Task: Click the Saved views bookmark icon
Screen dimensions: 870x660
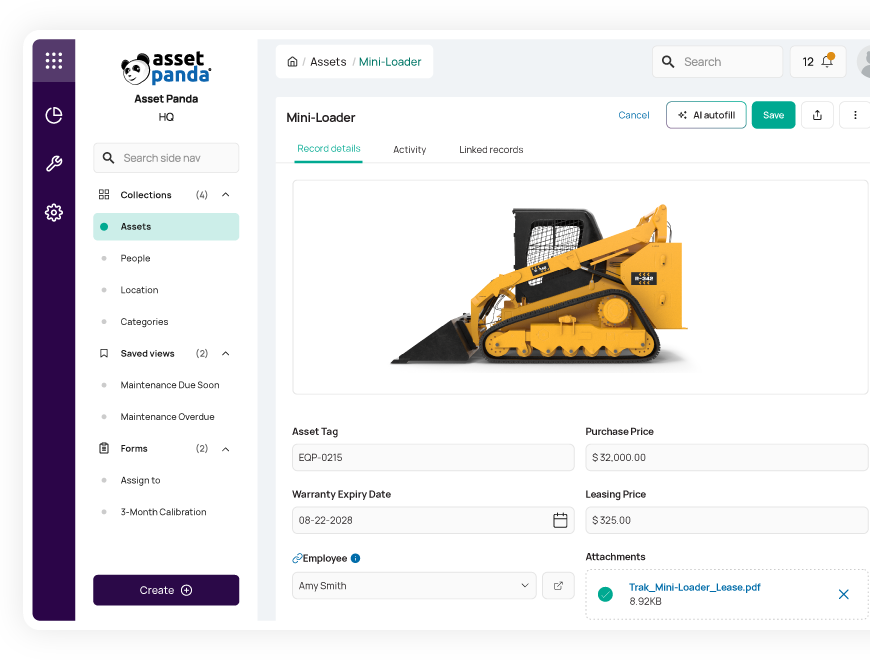Action: click(104, 353)
